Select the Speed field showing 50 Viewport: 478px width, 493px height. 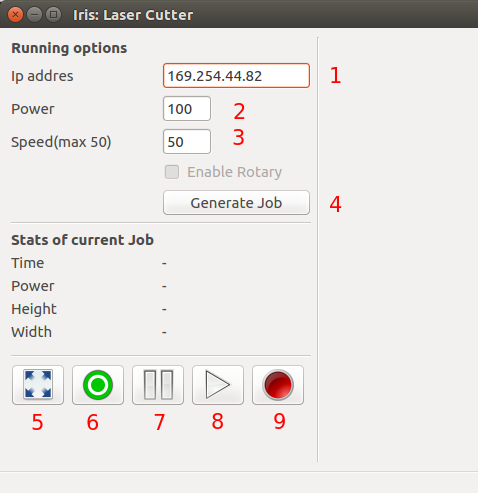click(187, 142)
